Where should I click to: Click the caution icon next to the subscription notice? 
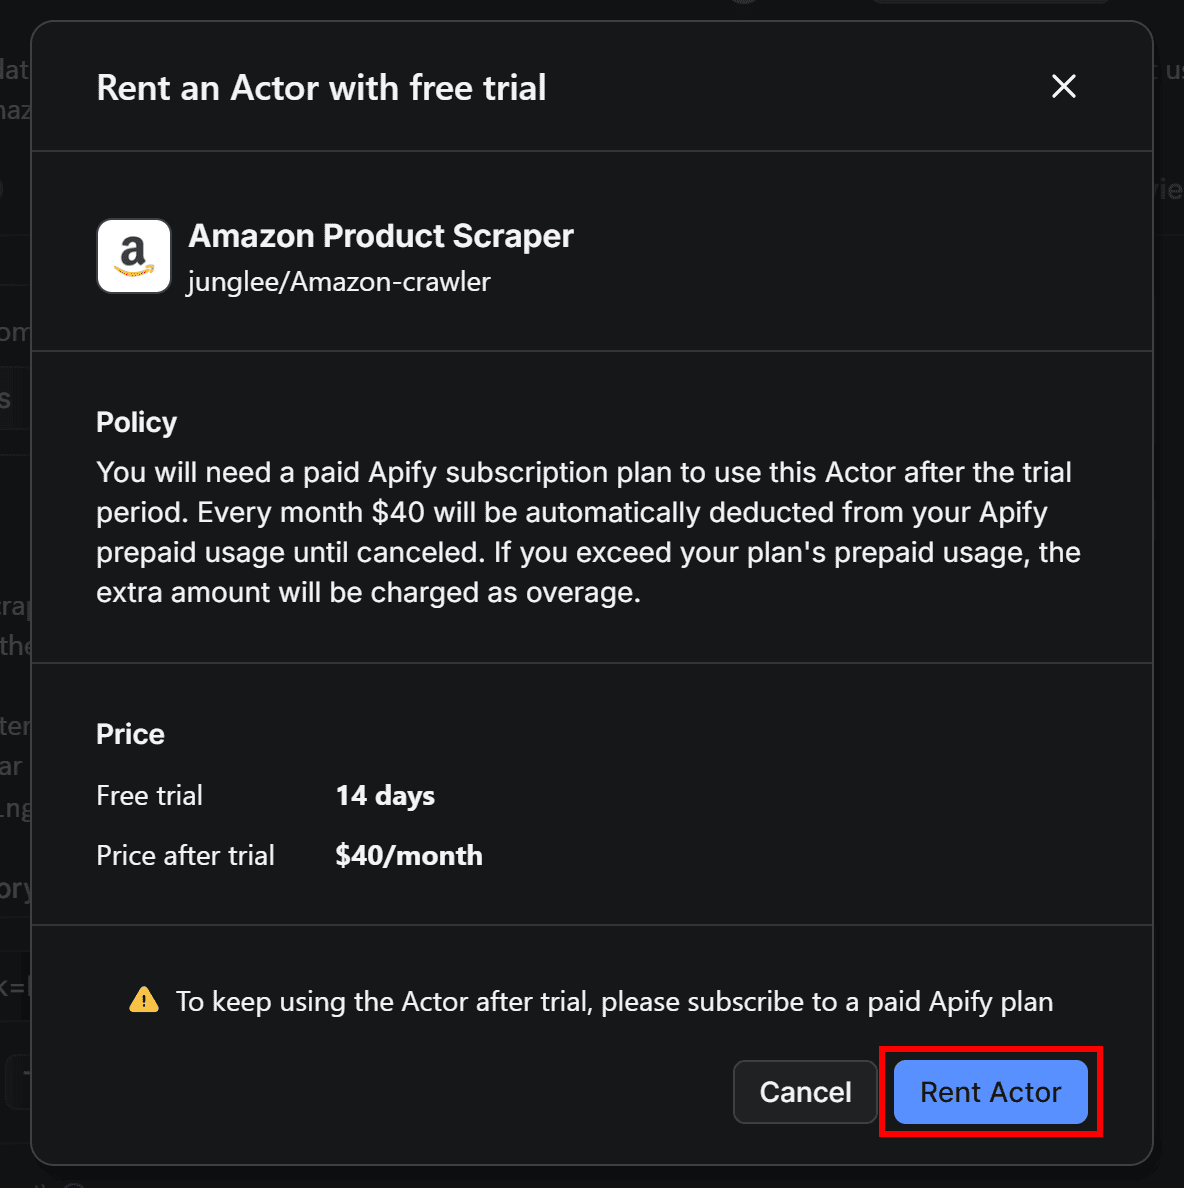(143, 1000)
